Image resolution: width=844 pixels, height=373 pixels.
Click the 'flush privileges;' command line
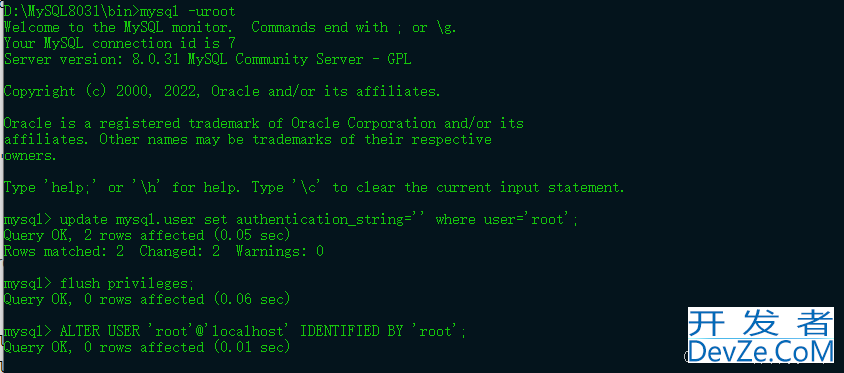(99, 284)
